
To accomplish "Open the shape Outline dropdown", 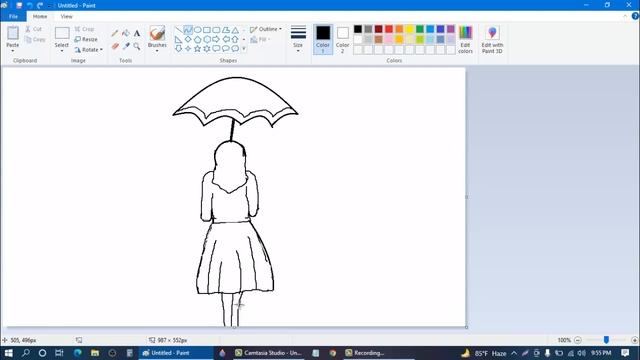I will [x=266, y=29].
